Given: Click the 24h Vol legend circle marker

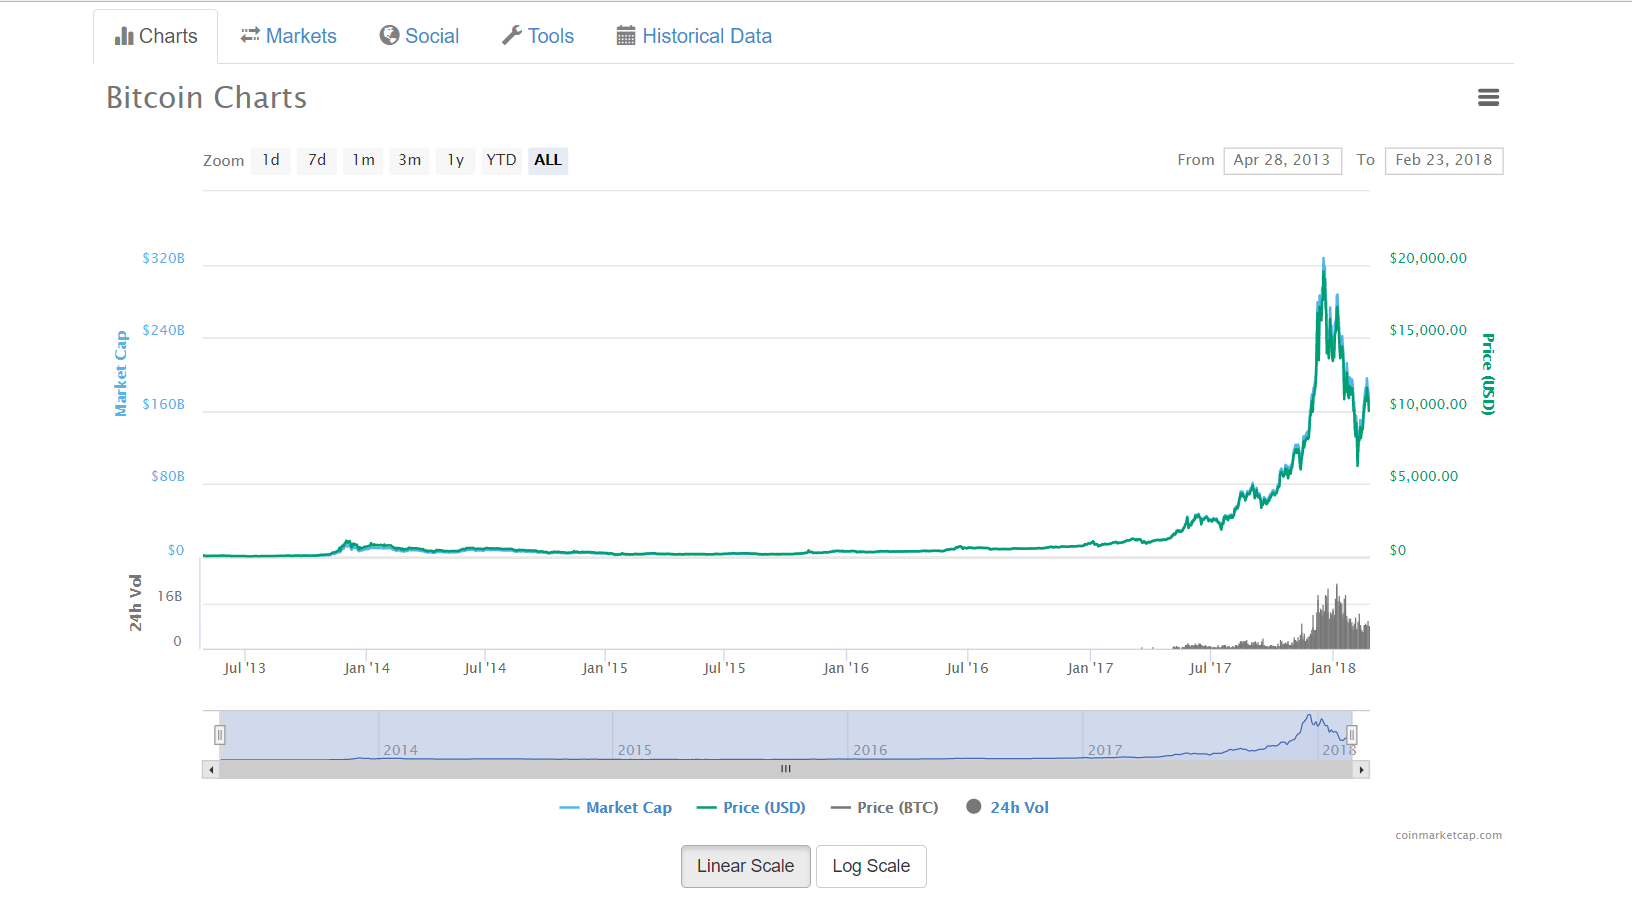Looking at the screenshot, I should click(974, 806).
